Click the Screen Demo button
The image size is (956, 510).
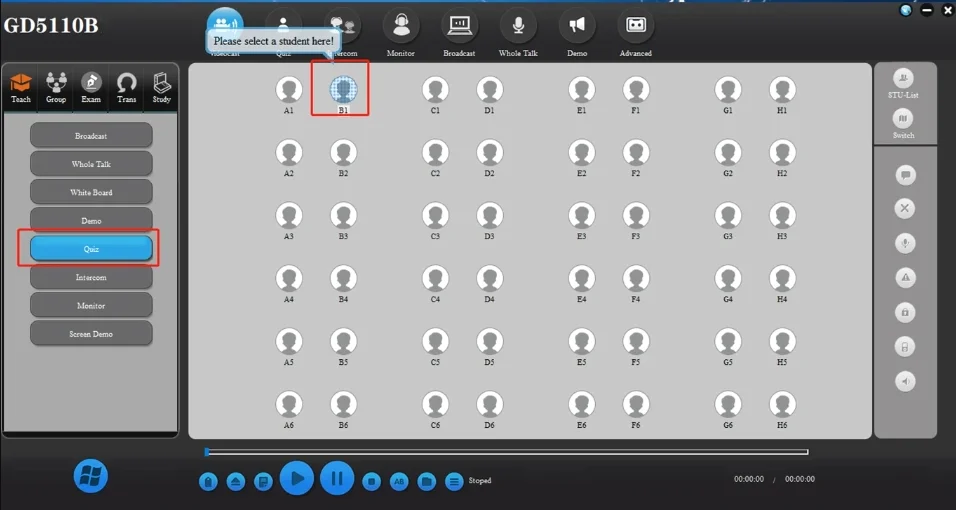tap(91, 333)
